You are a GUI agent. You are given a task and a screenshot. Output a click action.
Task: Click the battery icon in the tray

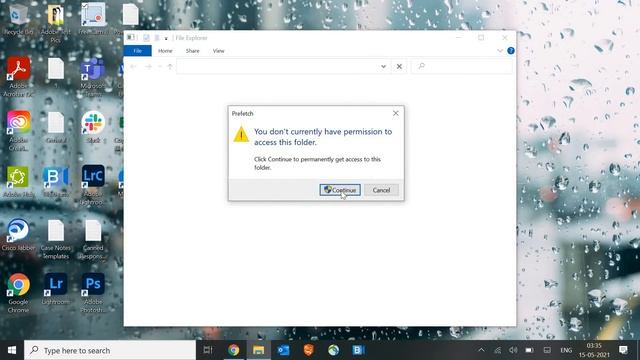pyautogui.click(x=529, y=350)
